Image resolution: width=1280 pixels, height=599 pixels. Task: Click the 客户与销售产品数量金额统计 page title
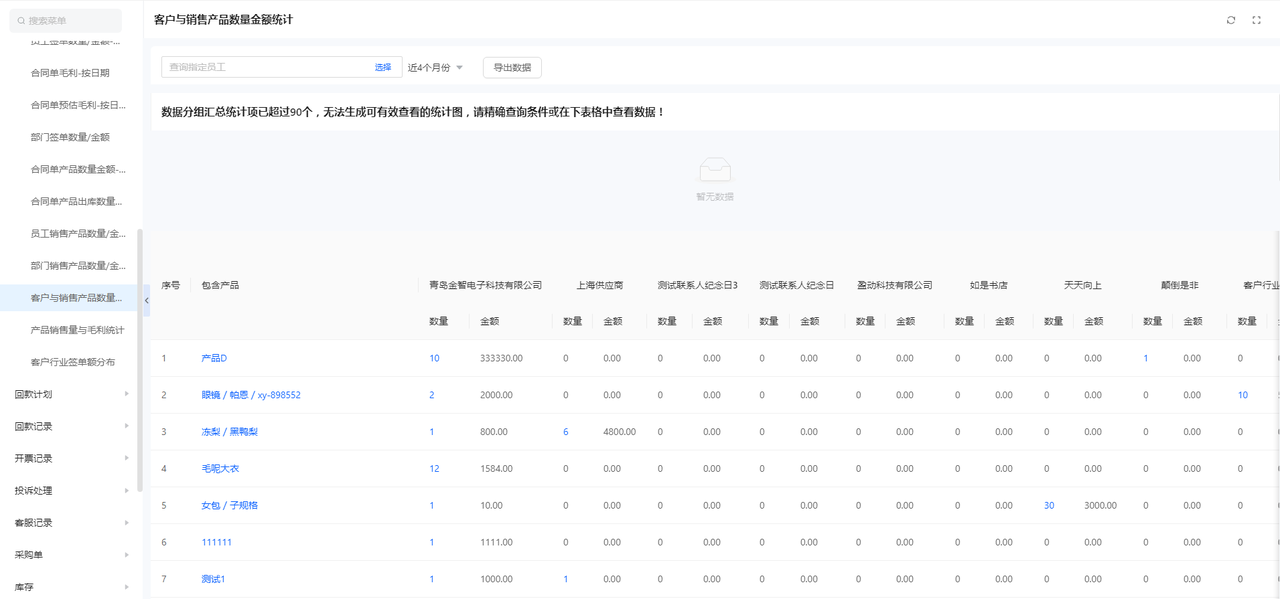click(x=224, y=20)
